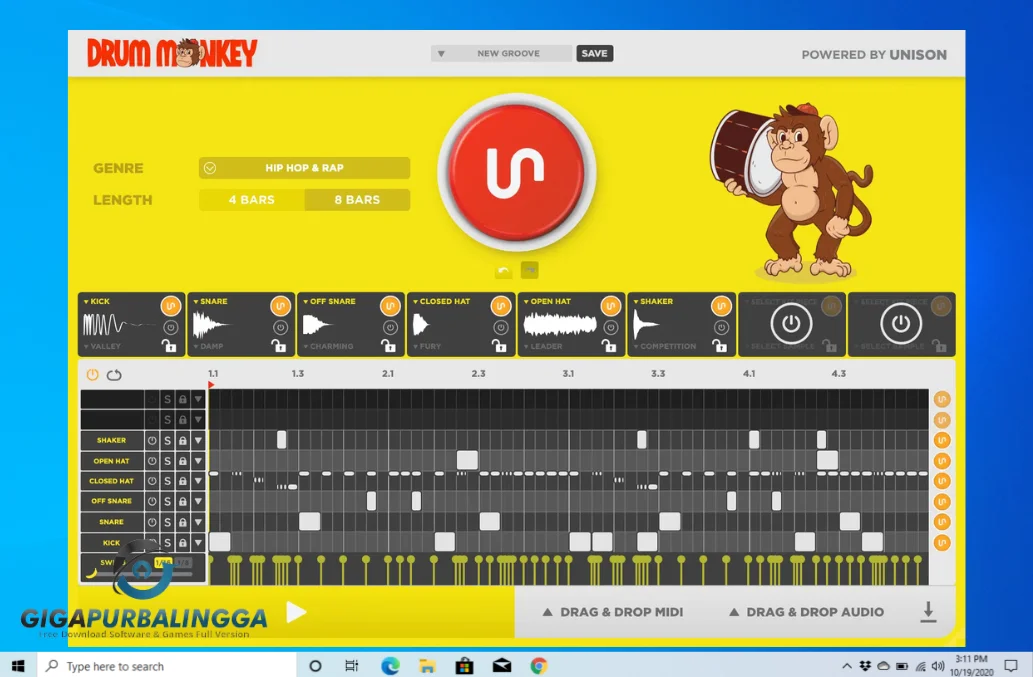The width and height of the screenshot is (1033, 677).
Task: Regenerate the Off Snare row pattern in sequencer
Action: (x=942, y=501)
